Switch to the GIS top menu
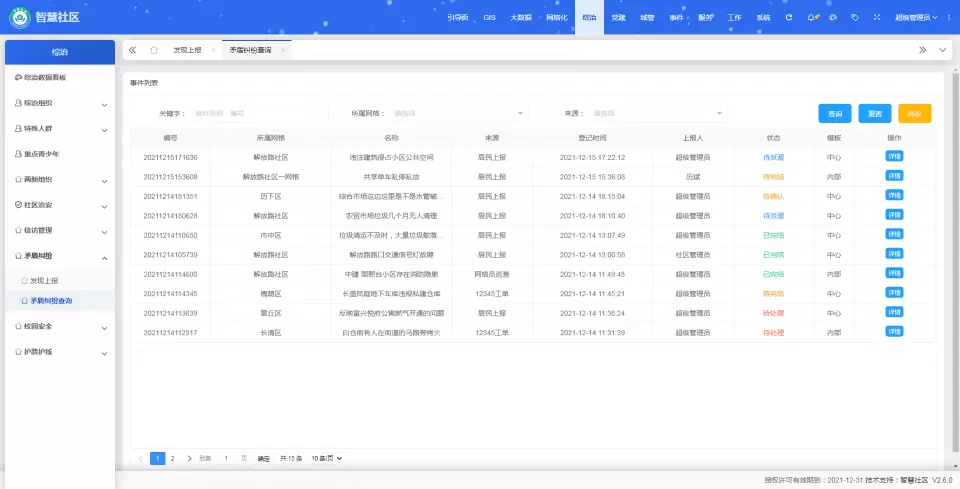This screenshot has width=960, height=489. [x=489, y=17]
